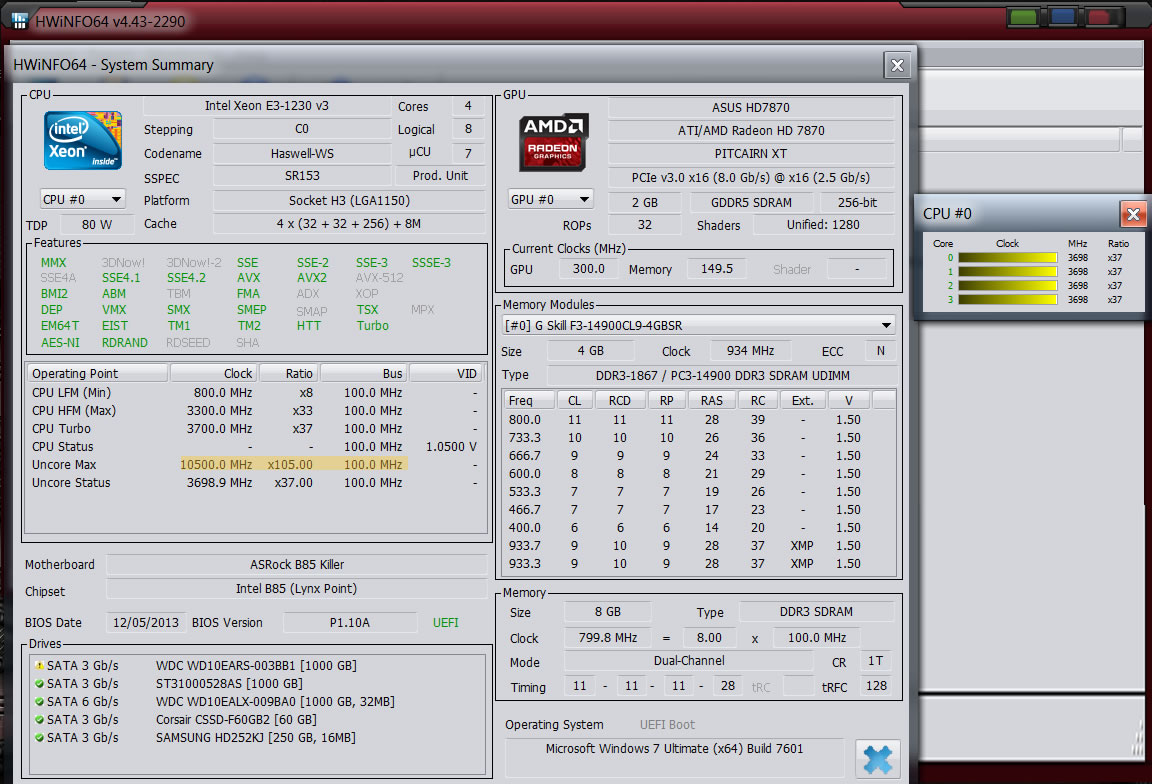Click the green status icon beside Corsair CSSD-F60GB2

click(39, 719)
